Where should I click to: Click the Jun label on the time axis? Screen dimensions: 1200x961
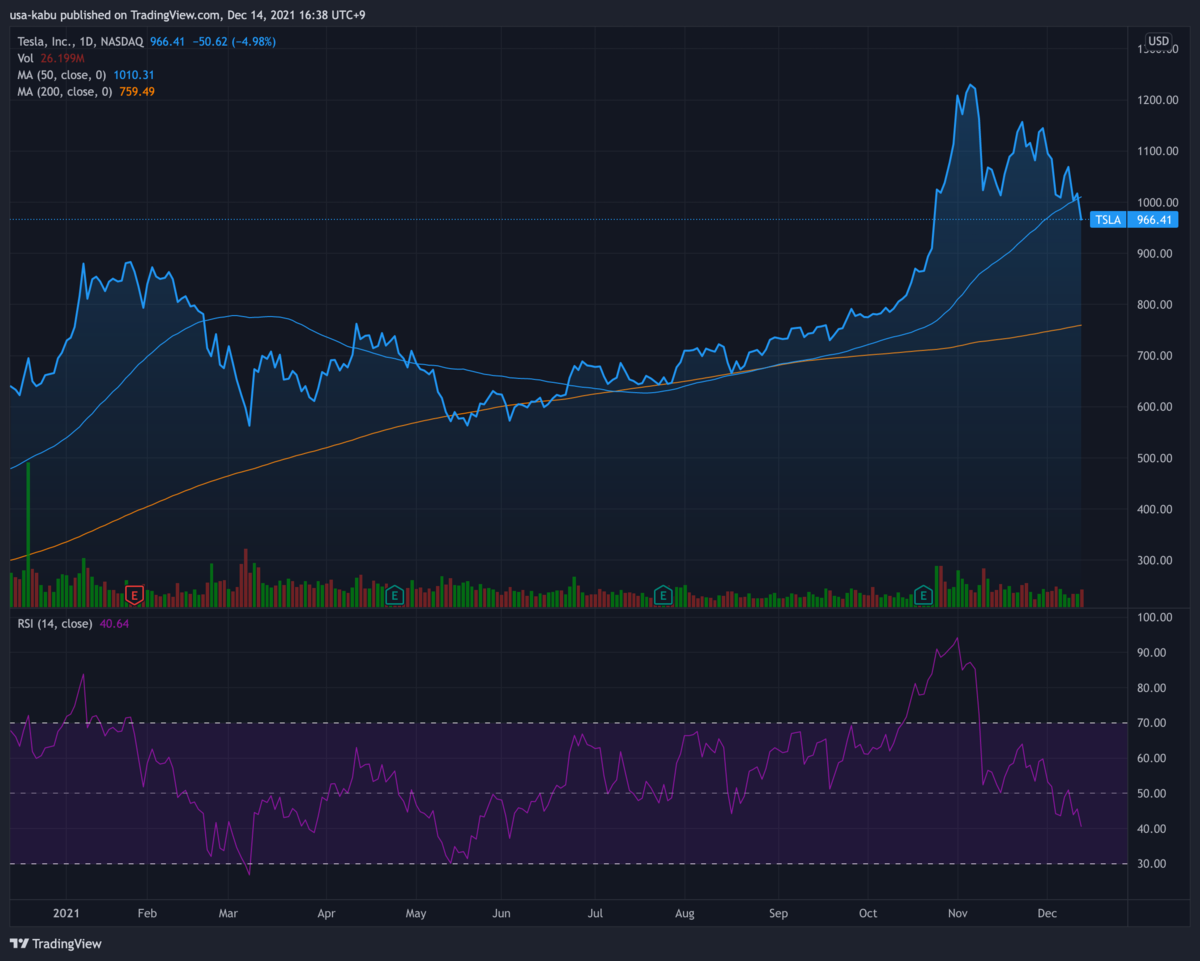click(x=503, y=914)
